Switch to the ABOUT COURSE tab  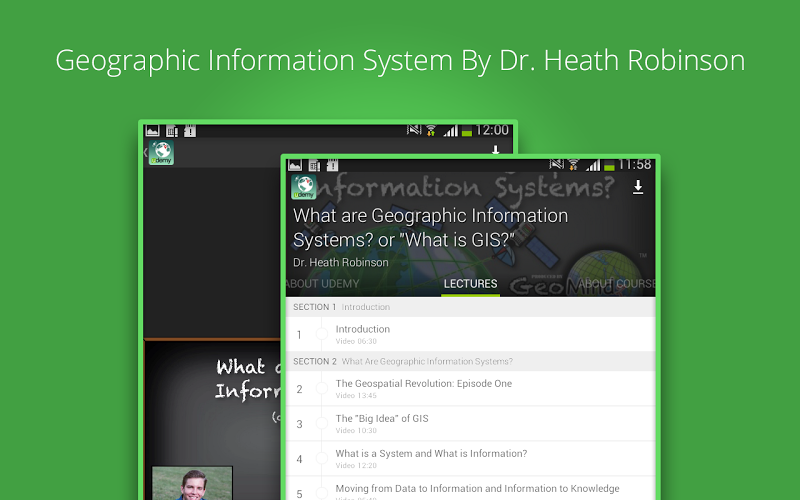coord(616,284)
